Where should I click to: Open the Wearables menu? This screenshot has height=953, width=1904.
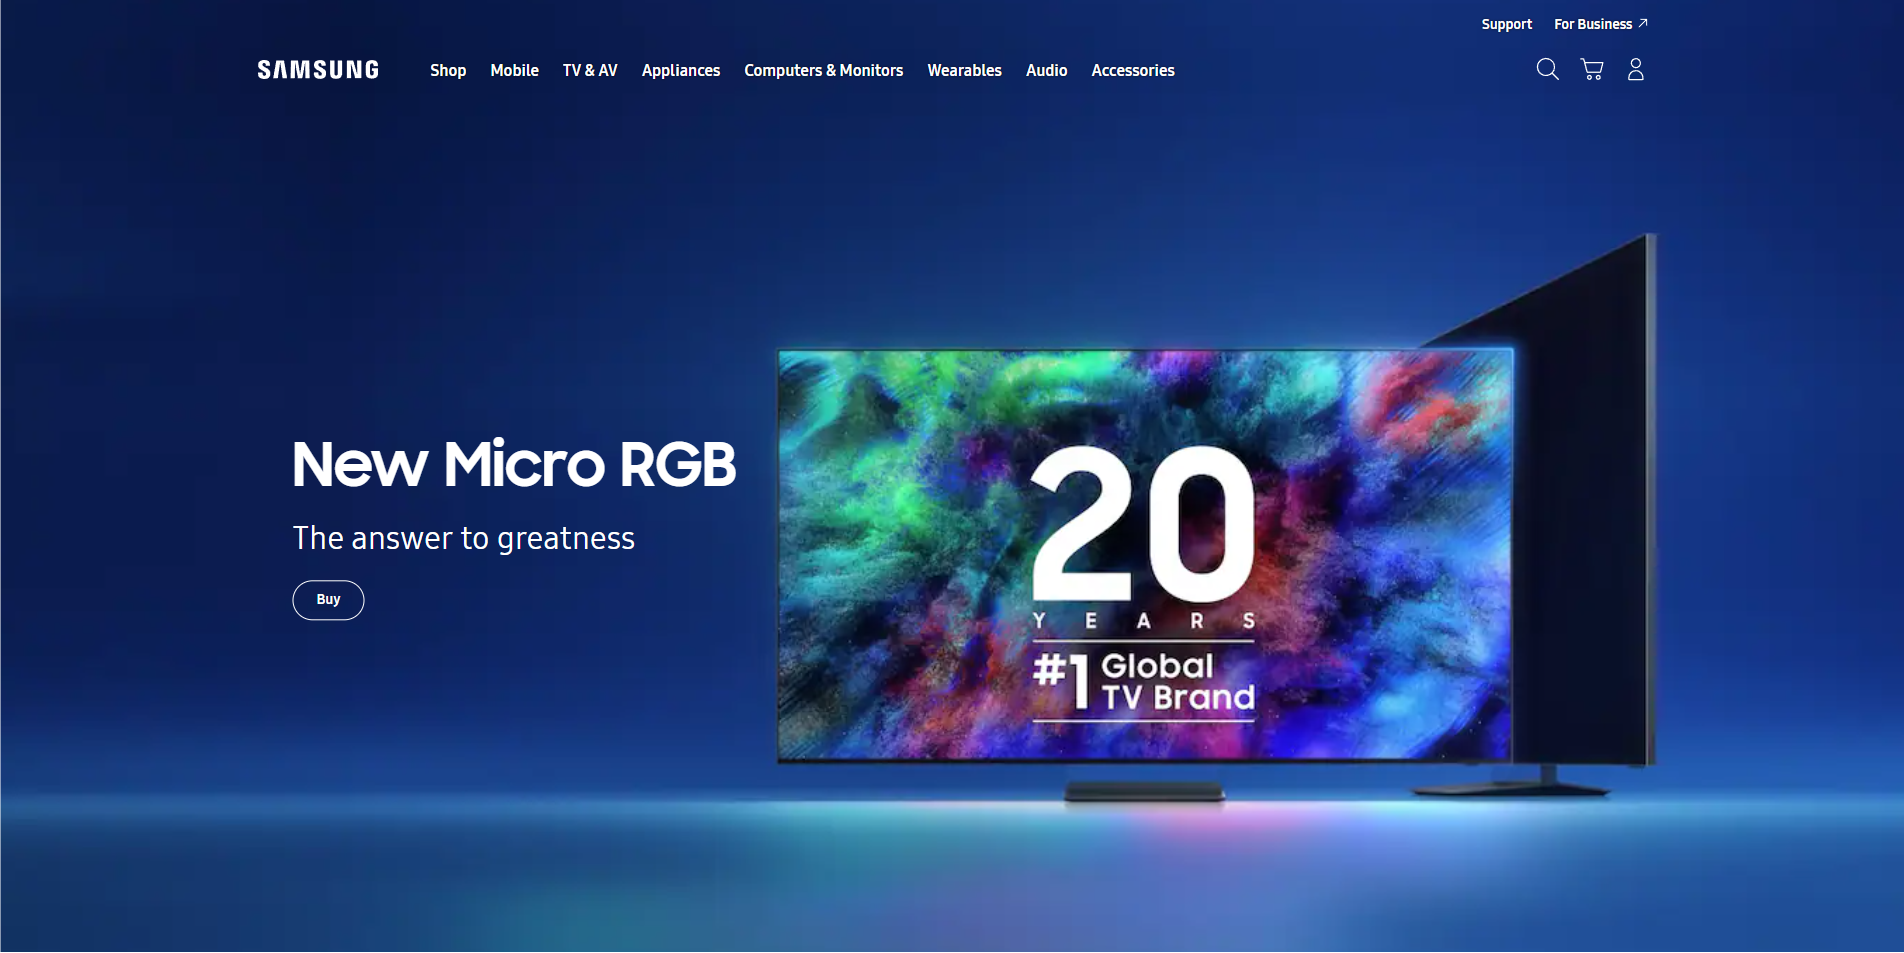point(964,70)
